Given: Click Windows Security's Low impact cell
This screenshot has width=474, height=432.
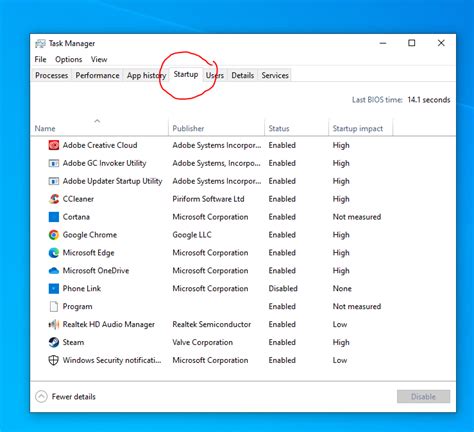Looking at the screenshot, I should point(340,360).
